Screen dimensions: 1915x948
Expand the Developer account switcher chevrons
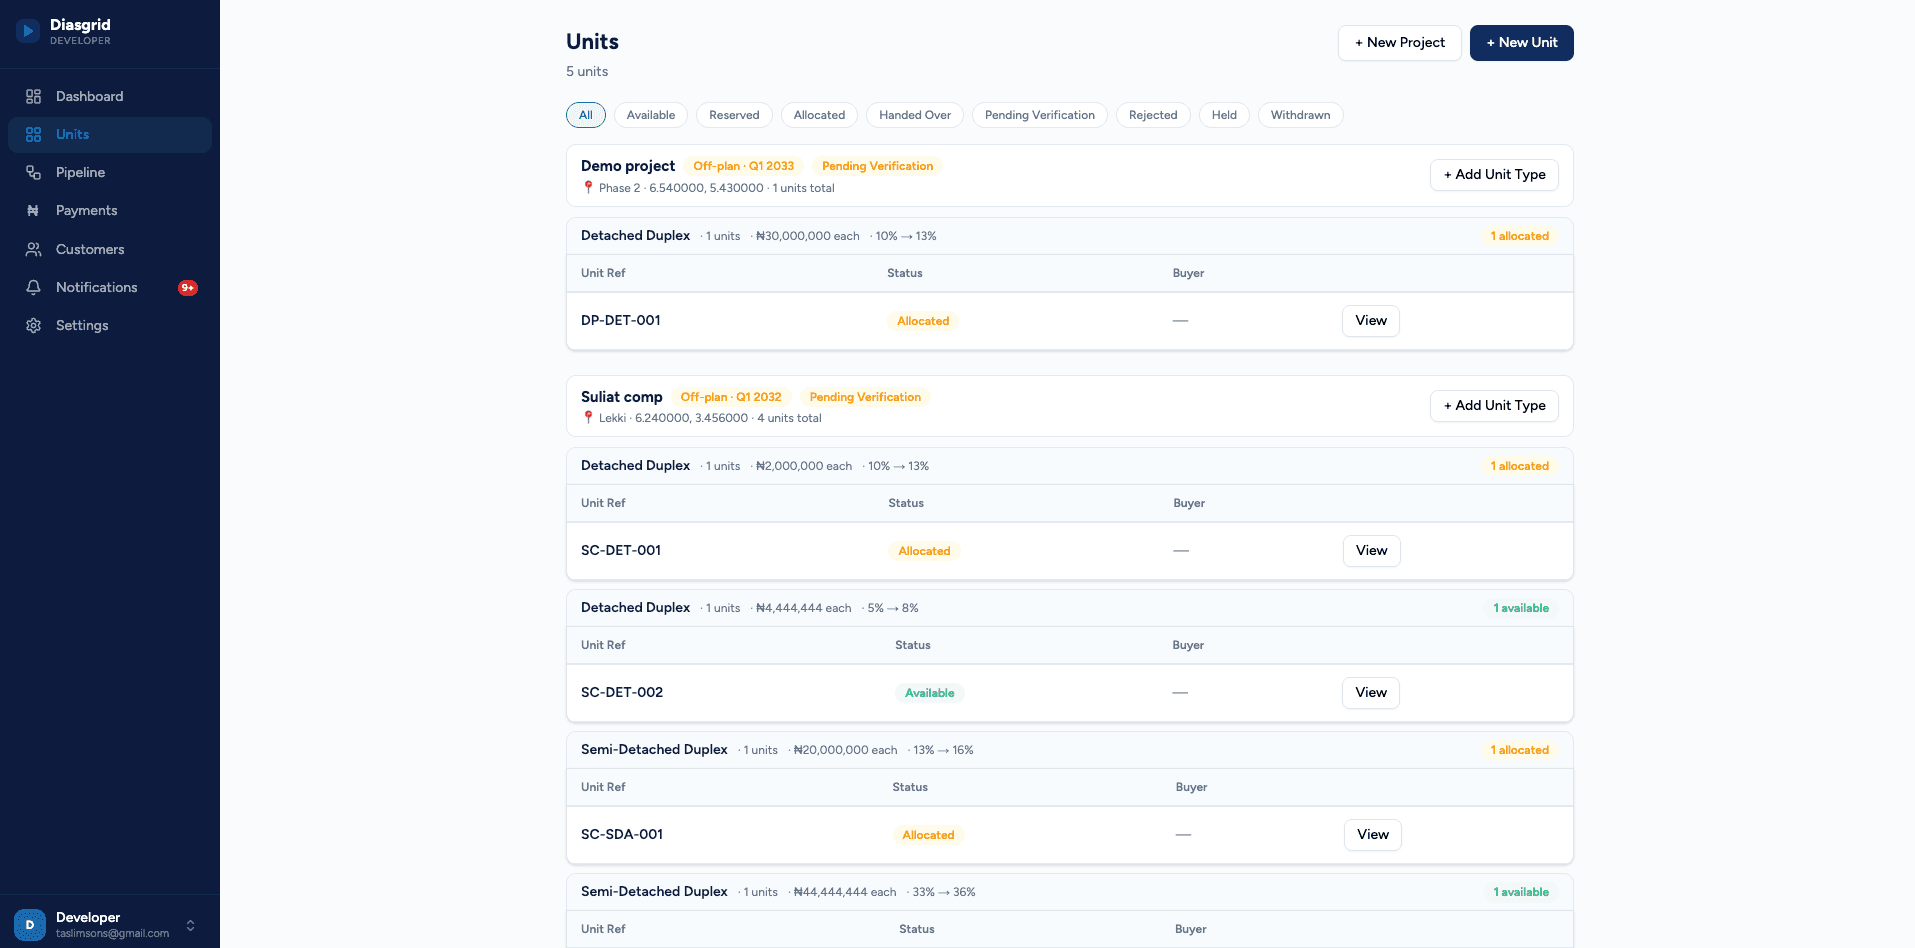coord(190,925)
